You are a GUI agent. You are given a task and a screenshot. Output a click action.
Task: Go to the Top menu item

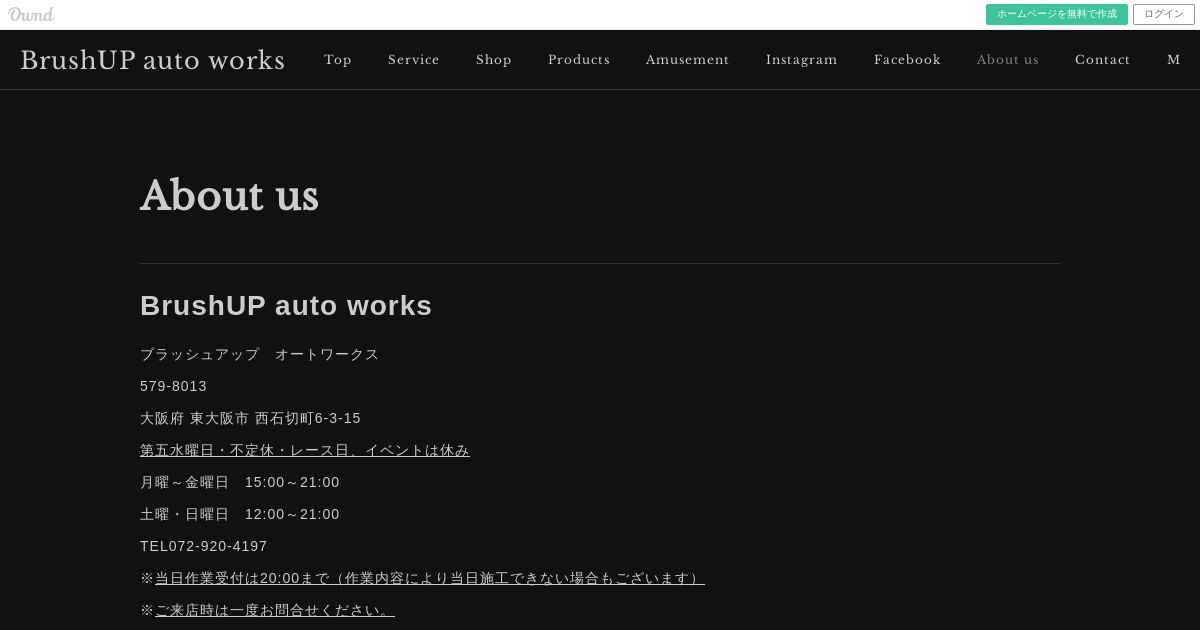pos(338,60)
